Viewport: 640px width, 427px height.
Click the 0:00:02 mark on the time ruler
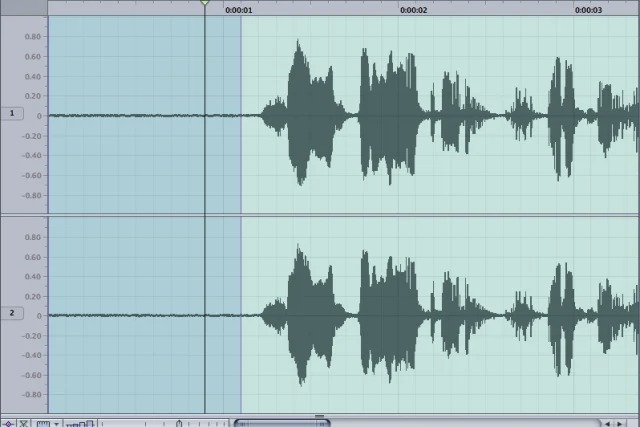coord(413,10)
